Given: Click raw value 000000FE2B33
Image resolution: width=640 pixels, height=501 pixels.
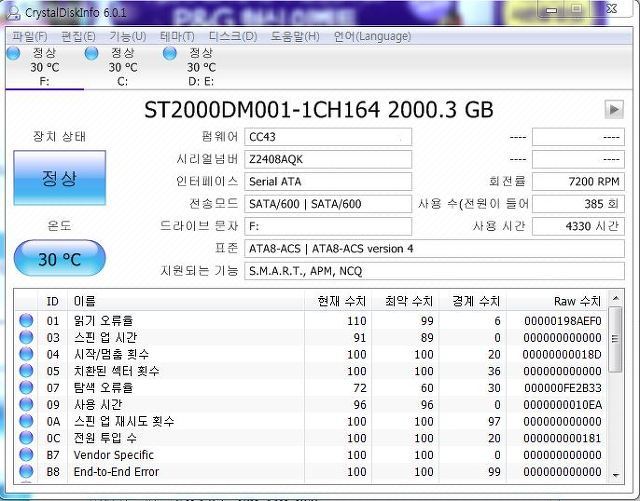Looking at the screenshot, I should pyautogui.click(x=563, y=388).
